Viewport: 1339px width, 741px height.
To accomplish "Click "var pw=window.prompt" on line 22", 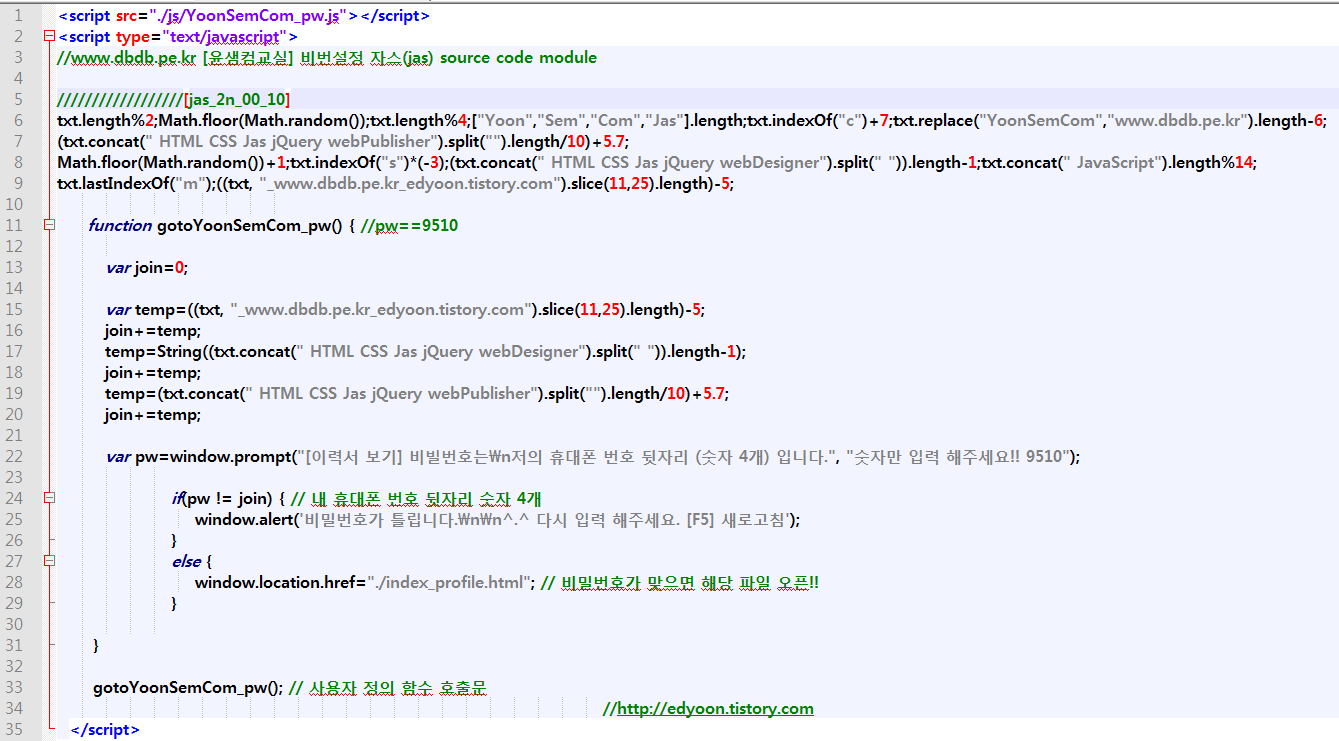I will [x=200, y=457].
